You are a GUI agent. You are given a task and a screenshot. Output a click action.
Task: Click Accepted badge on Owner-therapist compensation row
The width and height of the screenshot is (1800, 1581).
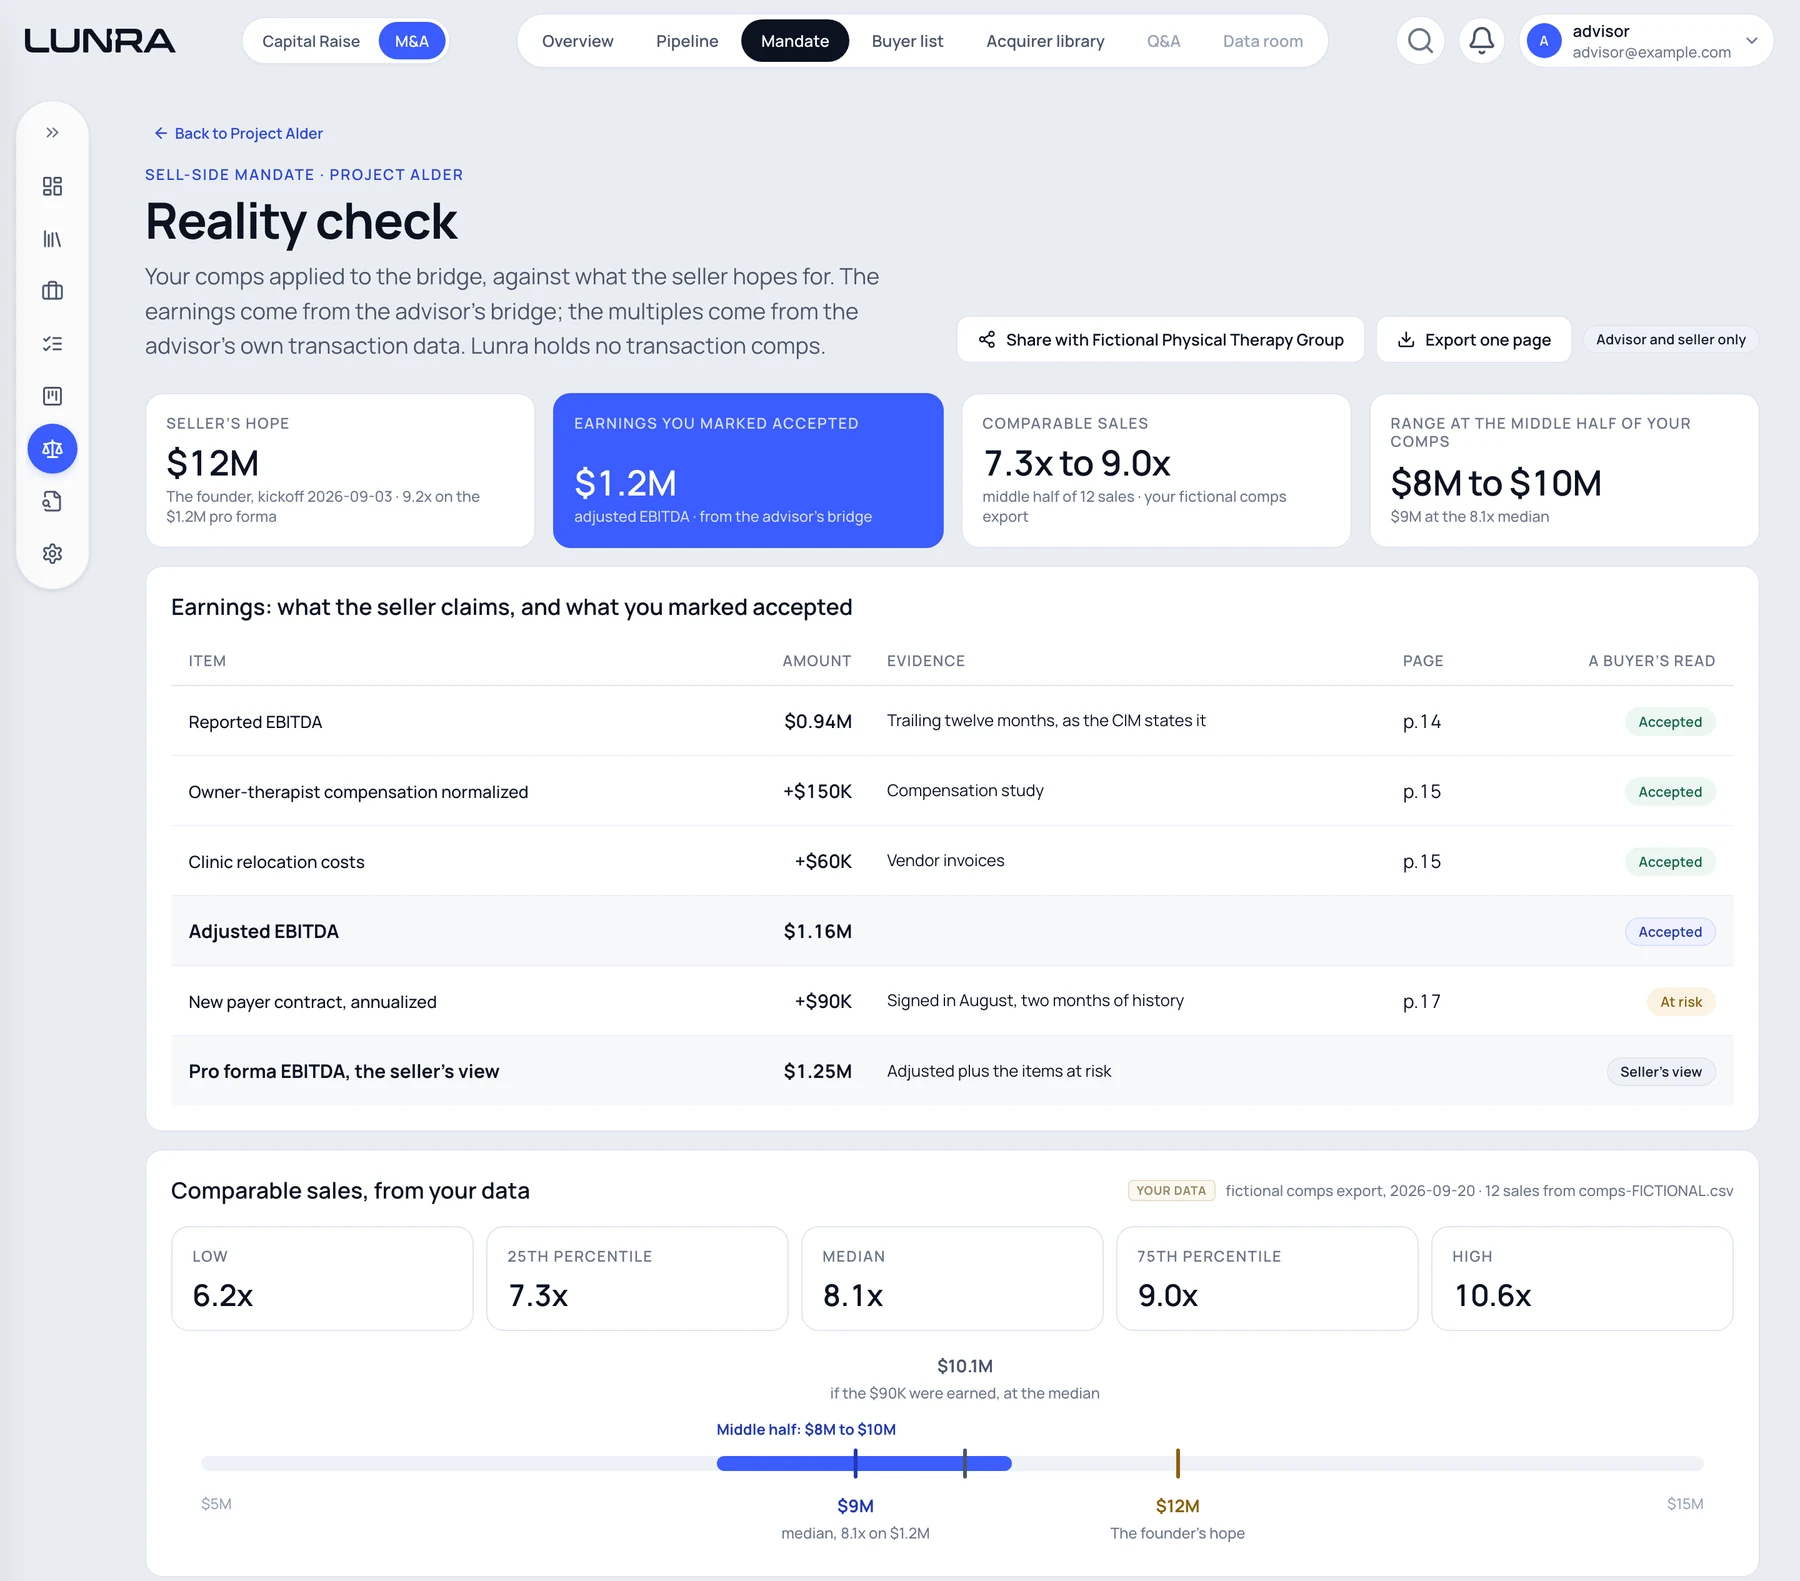click(x=1670, y=792)
